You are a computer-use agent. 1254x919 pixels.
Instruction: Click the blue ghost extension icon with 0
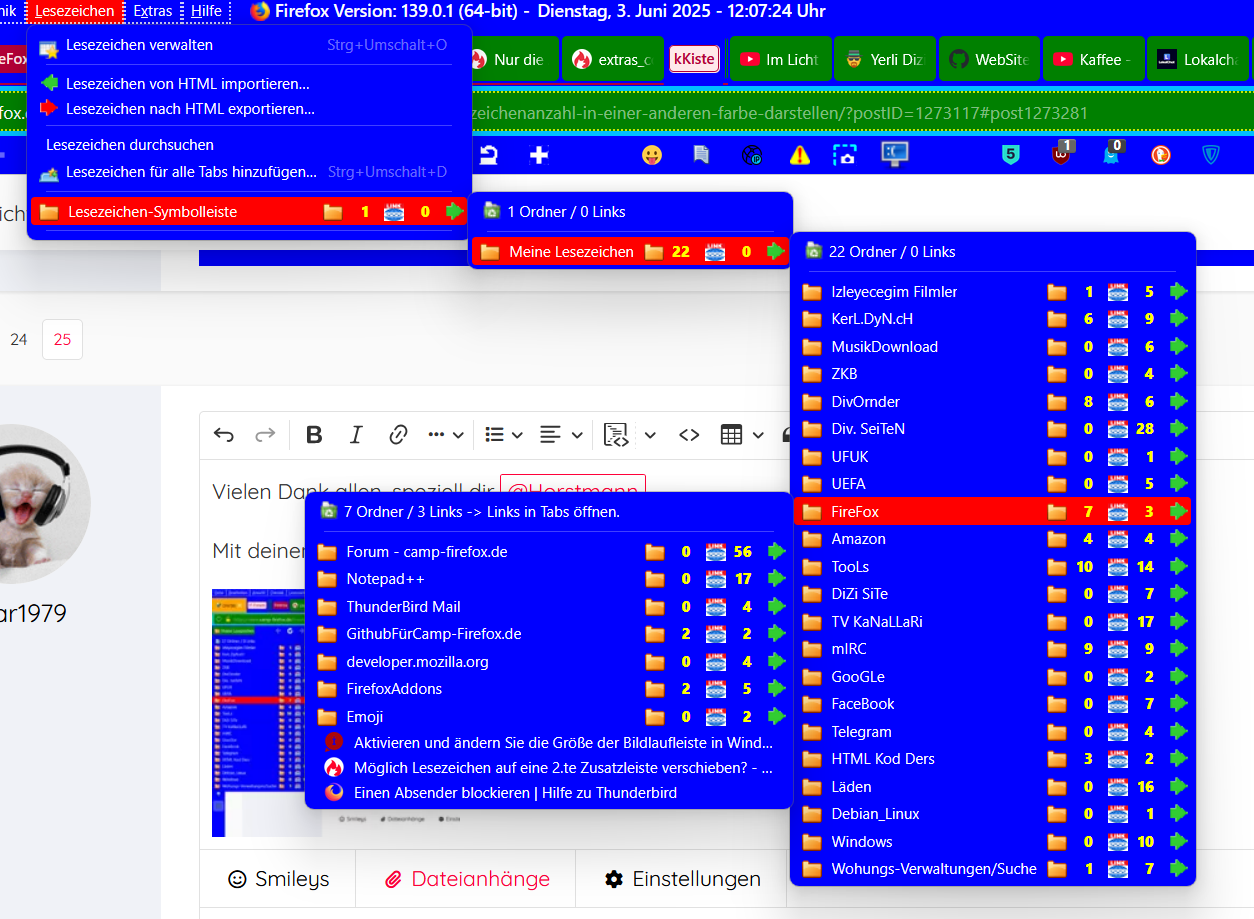pos(1111,154)
